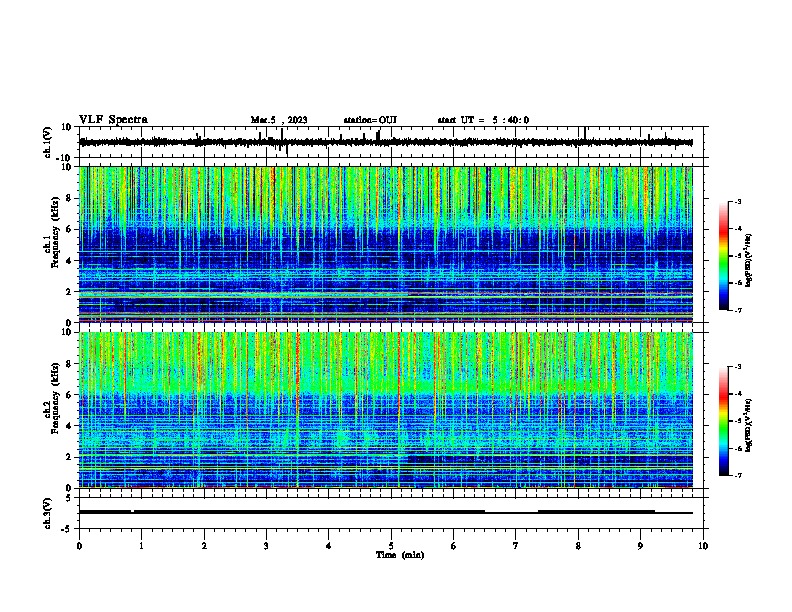This screenshot has width=792, height=612.
Task: Click the "ch.3(V)" axis label
Action: pos(47,513)
